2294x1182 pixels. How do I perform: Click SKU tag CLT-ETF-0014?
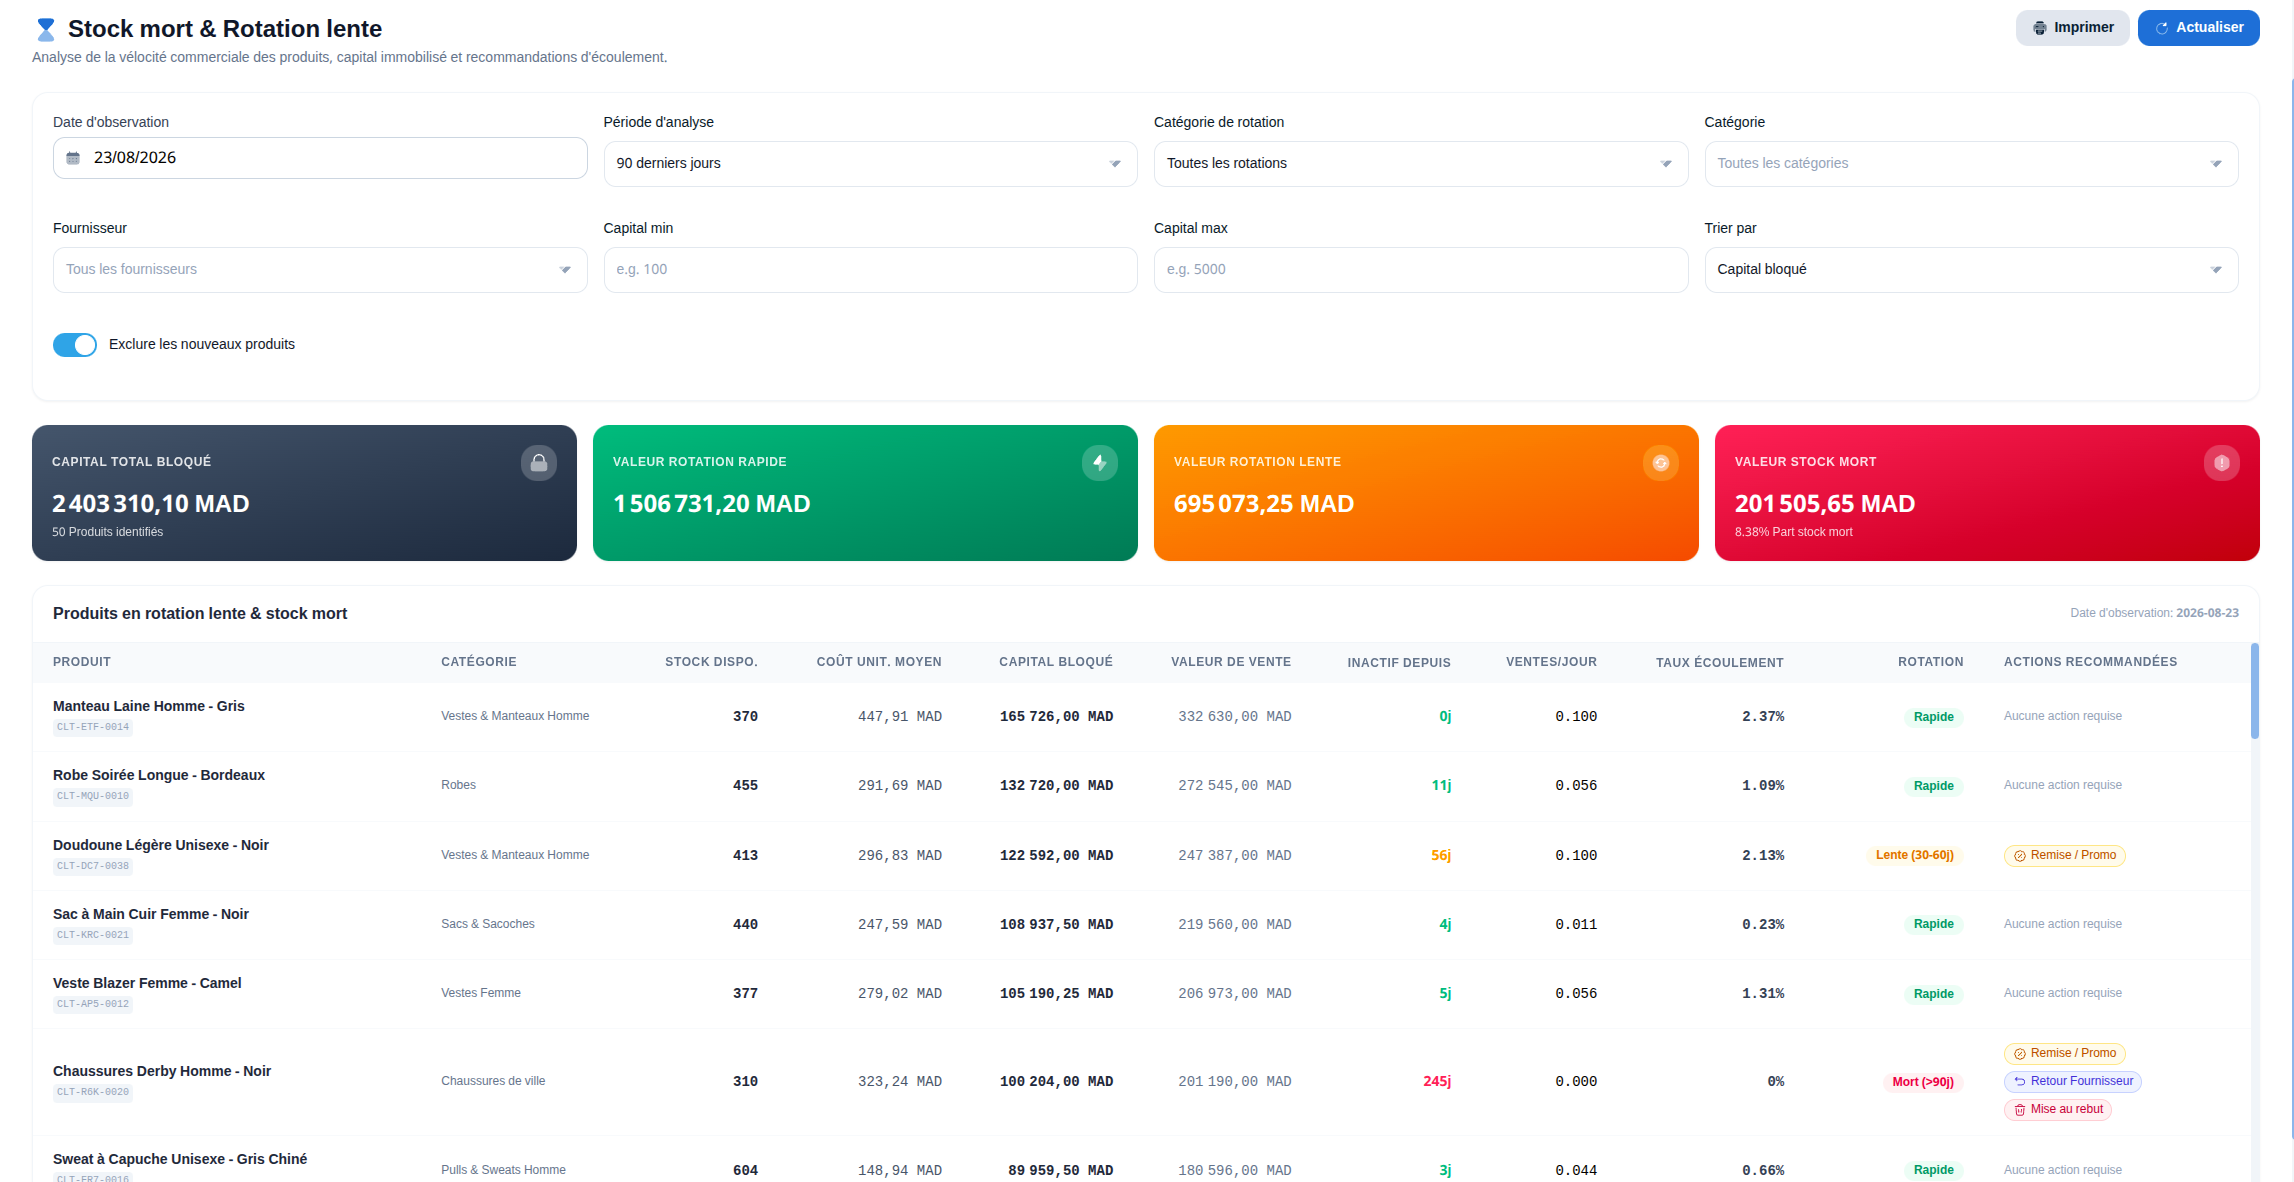coord(93,728)
